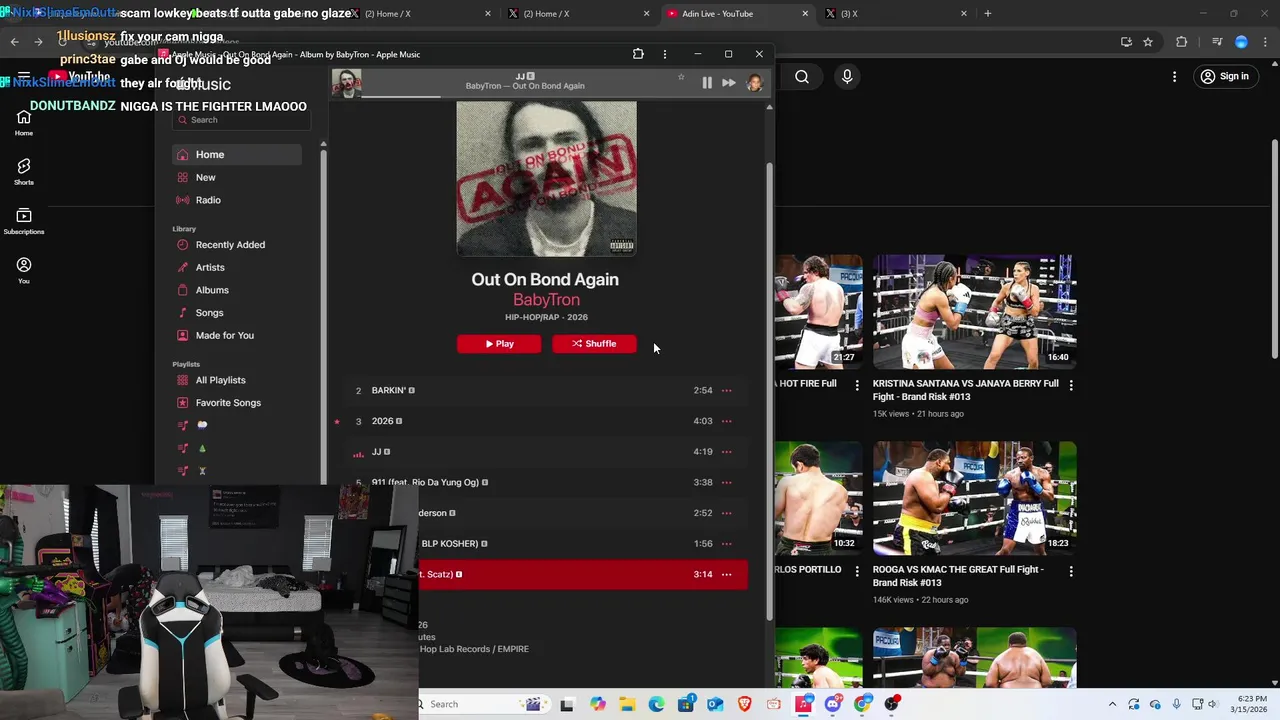Pause the playing song in Apple Music
Image resolution: width=1280 pixels, height=720 pixels.
(707, 83)
